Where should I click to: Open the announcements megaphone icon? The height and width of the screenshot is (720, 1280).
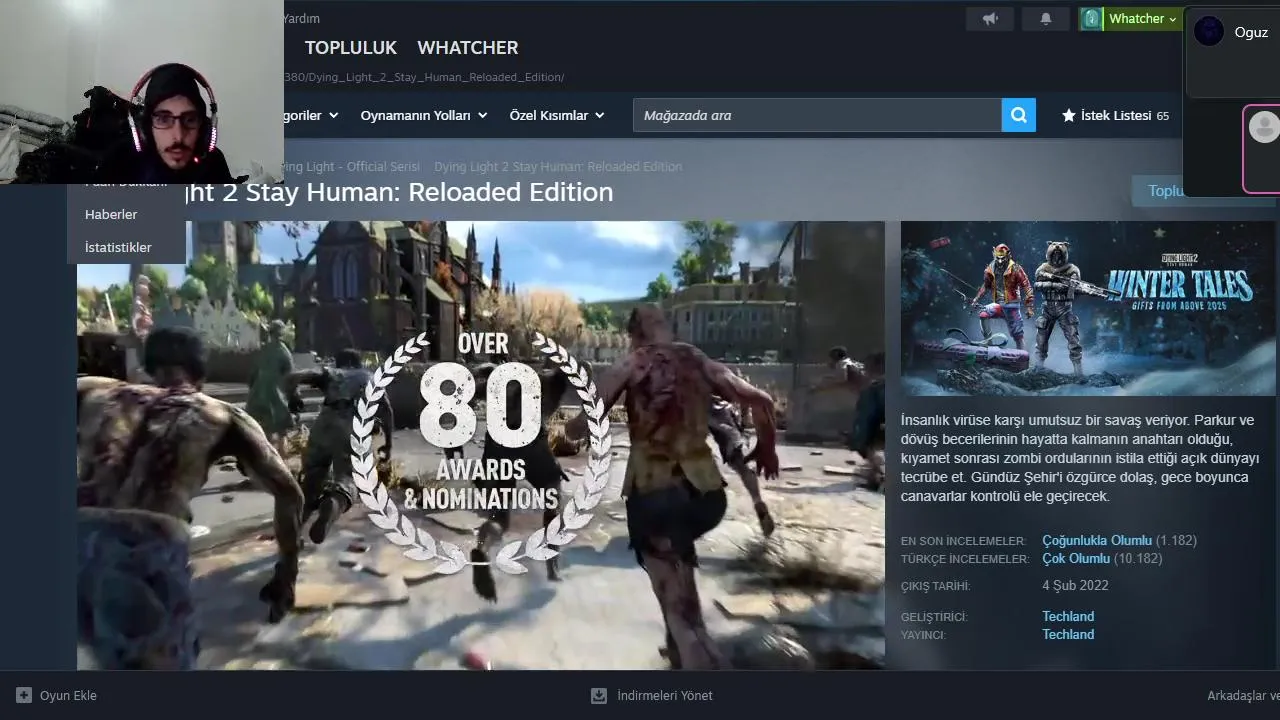(990, 19)
